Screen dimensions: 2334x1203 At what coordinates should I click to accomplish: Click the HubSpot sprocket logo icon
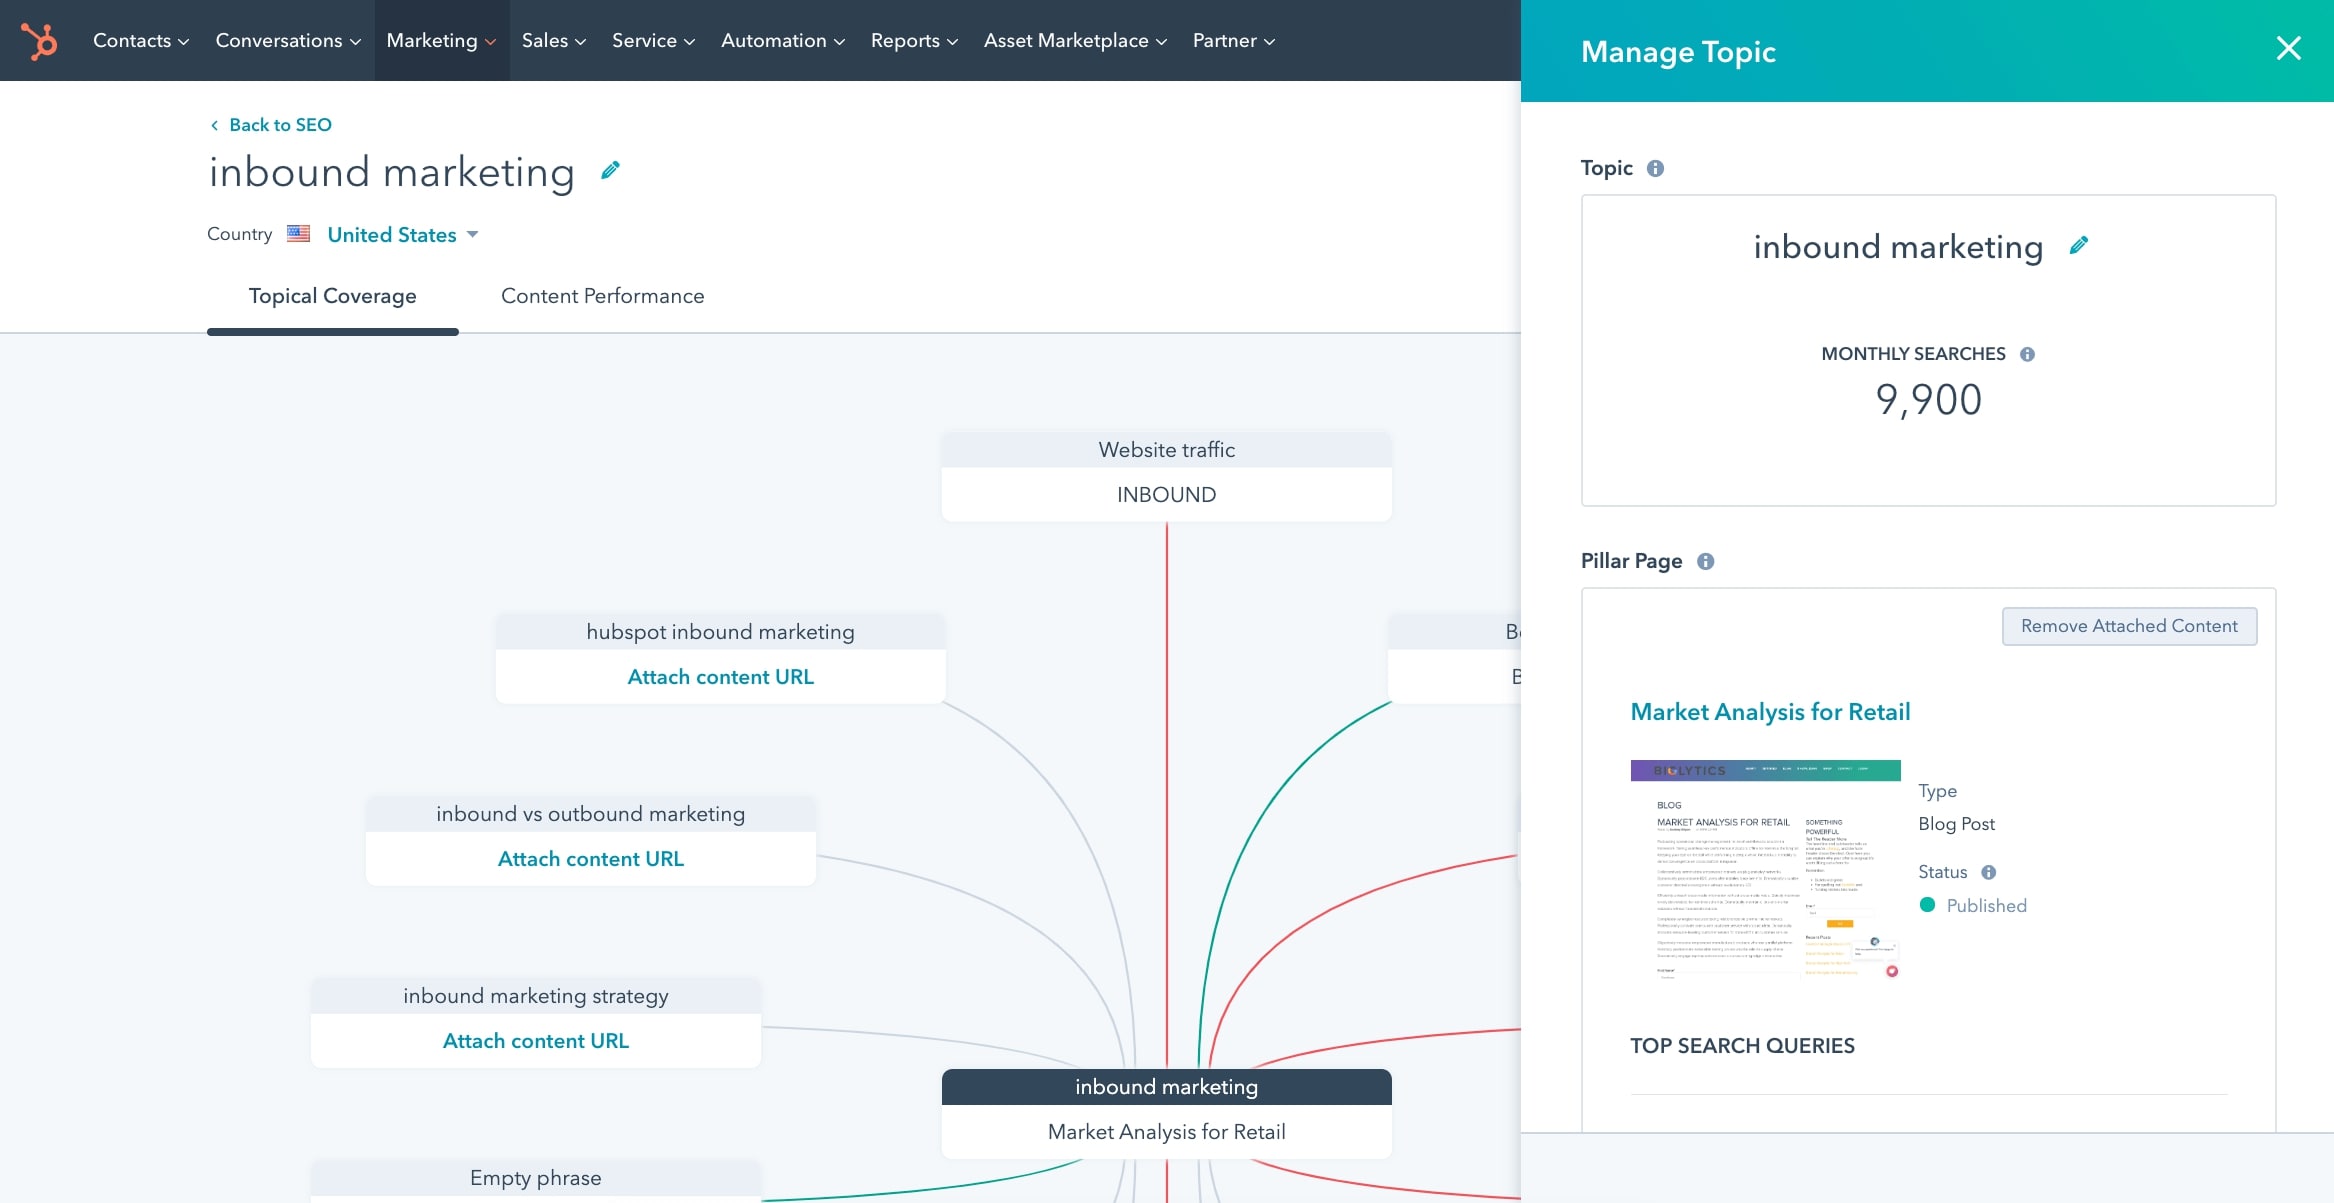(x=38, y=40)
